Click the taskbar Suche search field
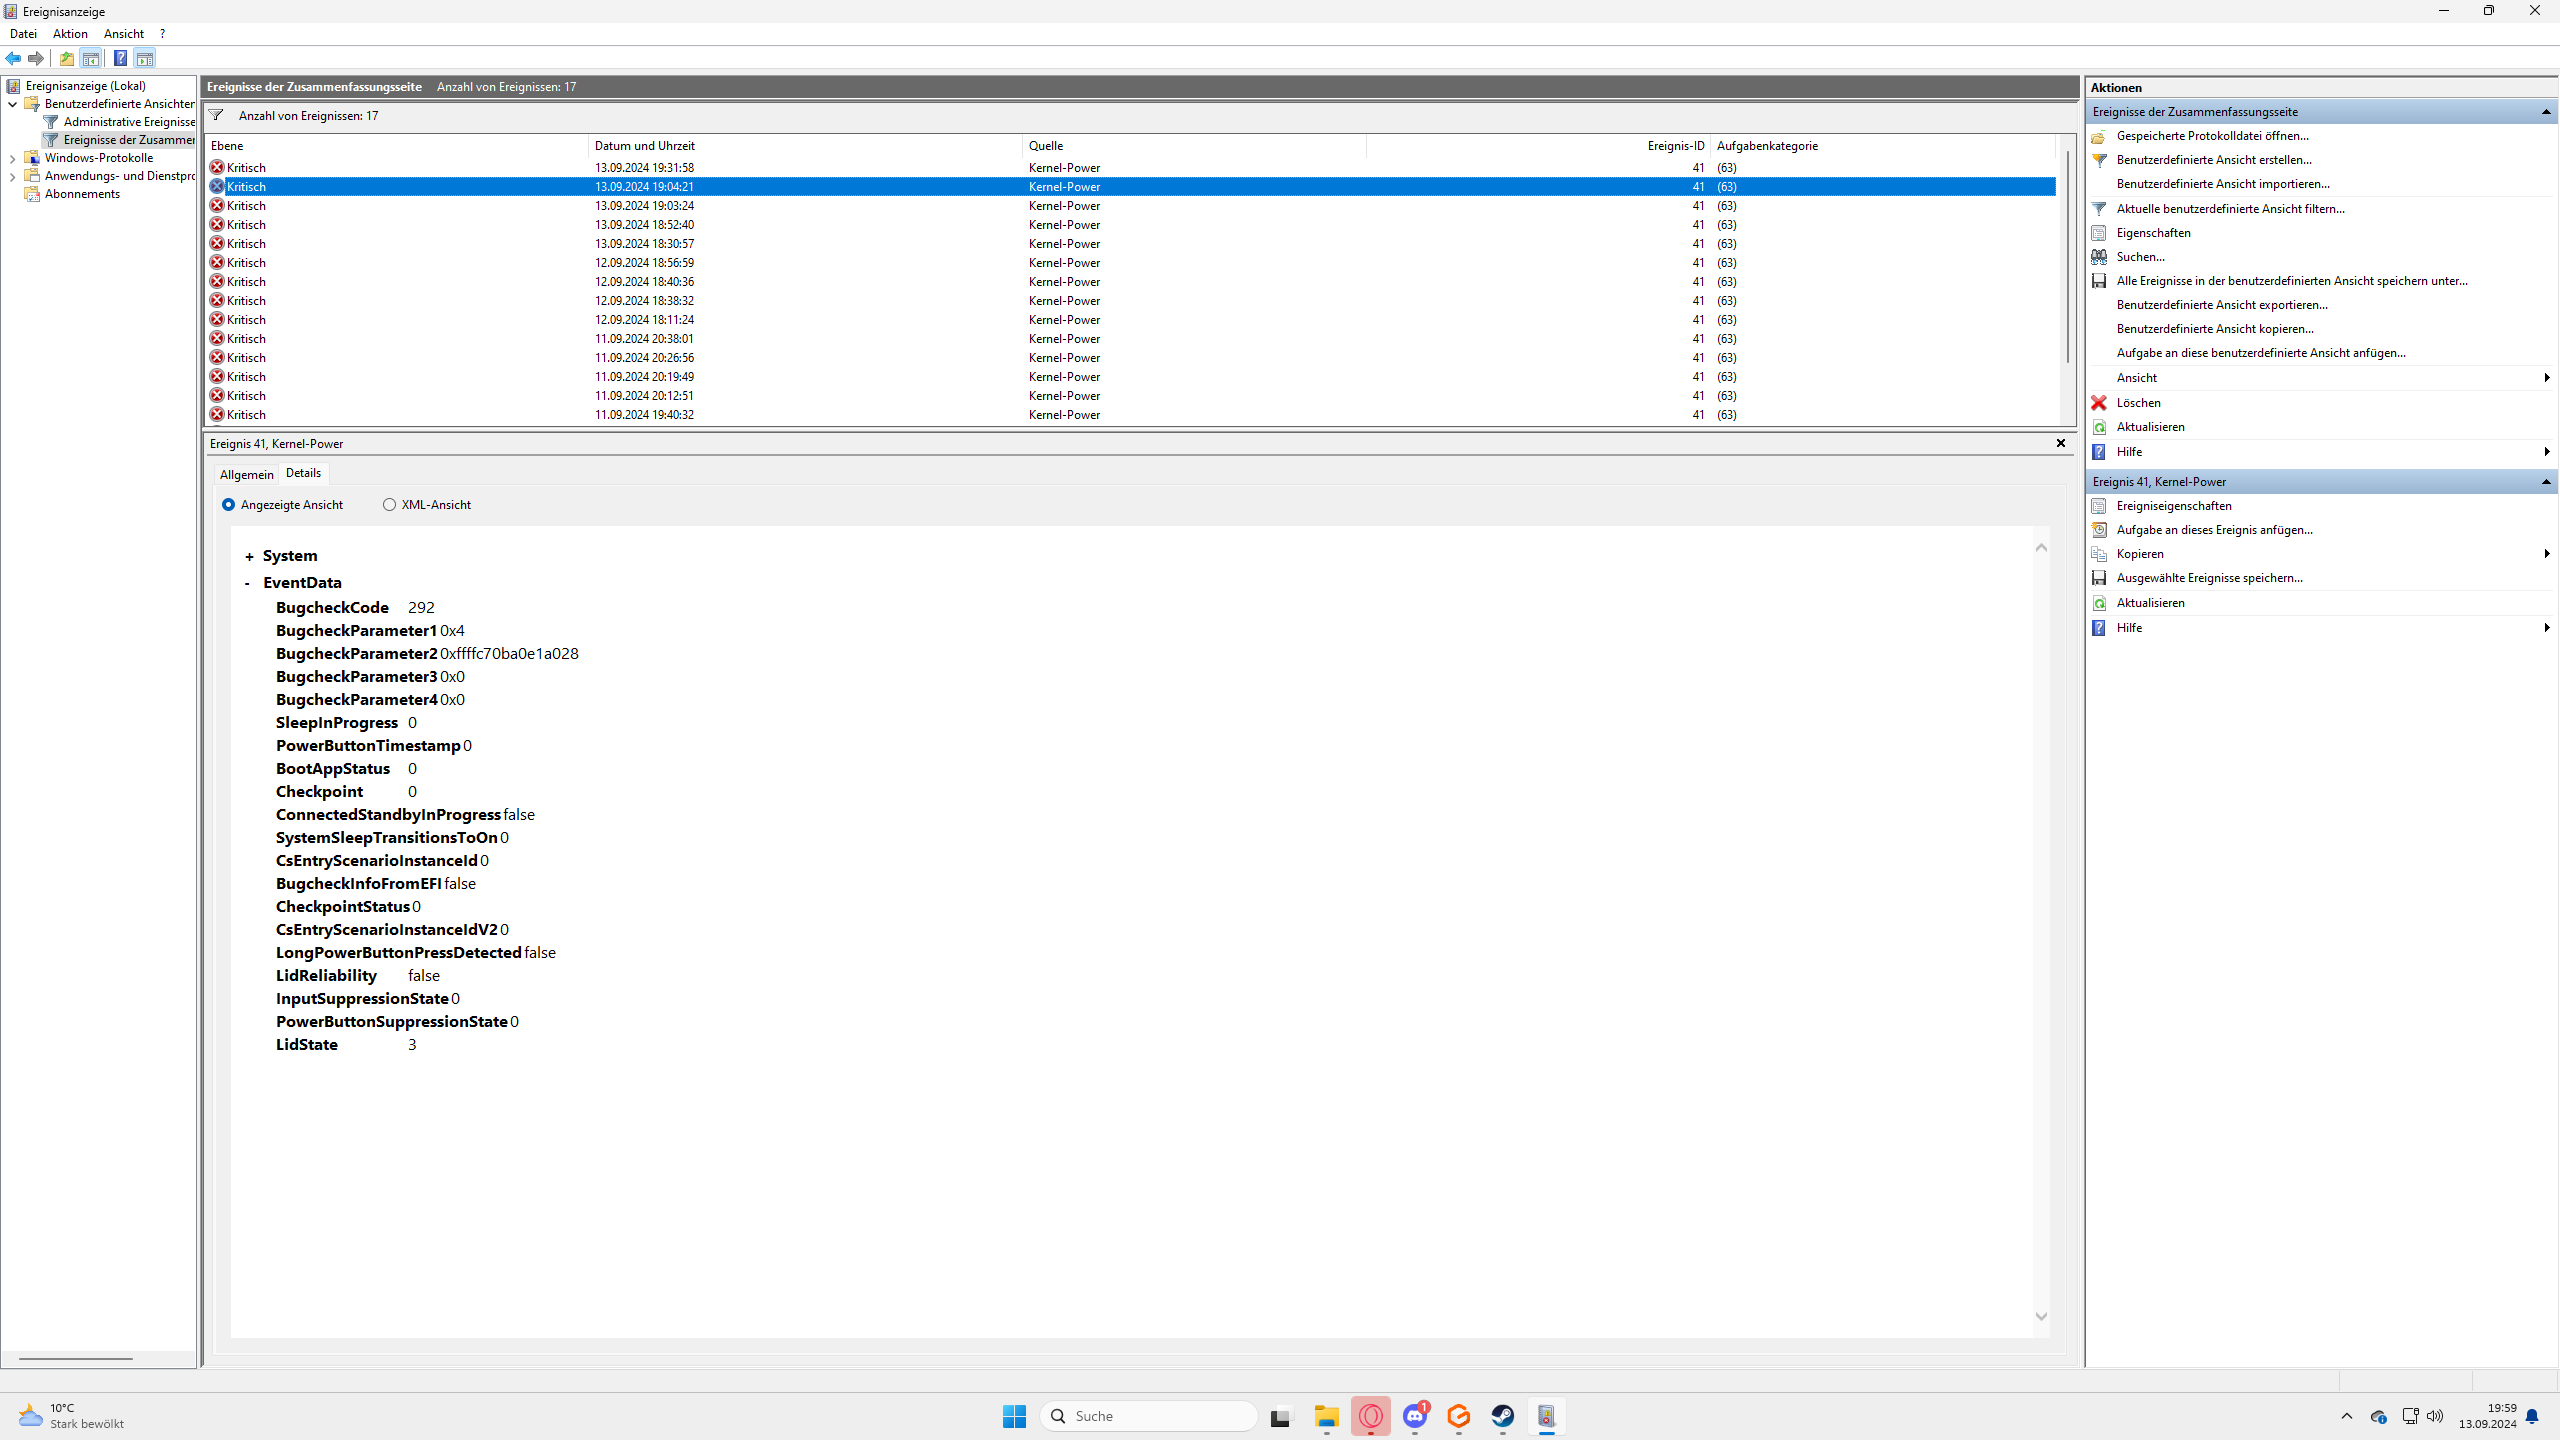The width and height of the screenshot is (2560, 1440). tap(1148, 1416)
